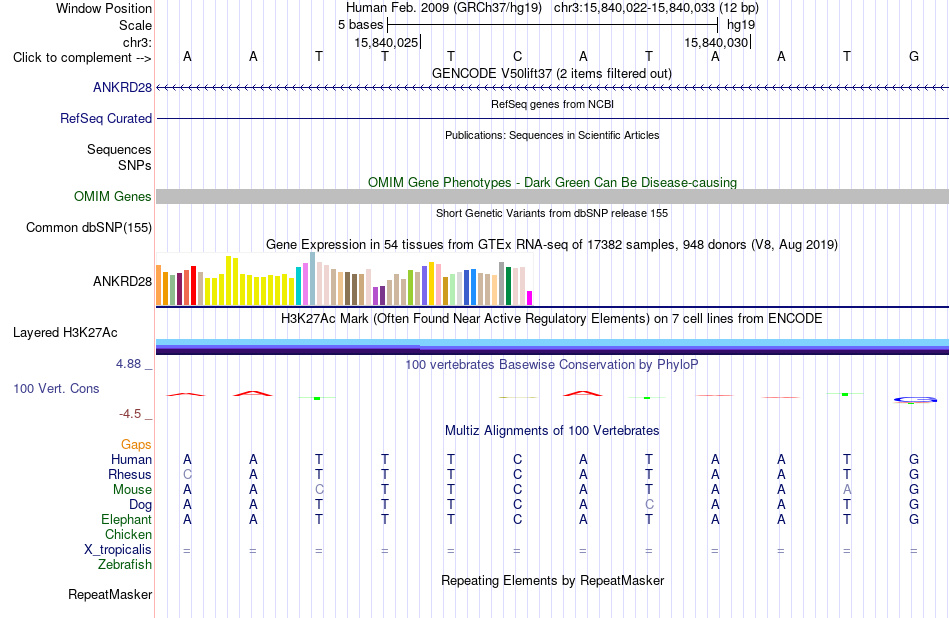This screenshot has width=950, height=618.
Task: Click the '5 bases' scale label
Action: coord(360,25)
